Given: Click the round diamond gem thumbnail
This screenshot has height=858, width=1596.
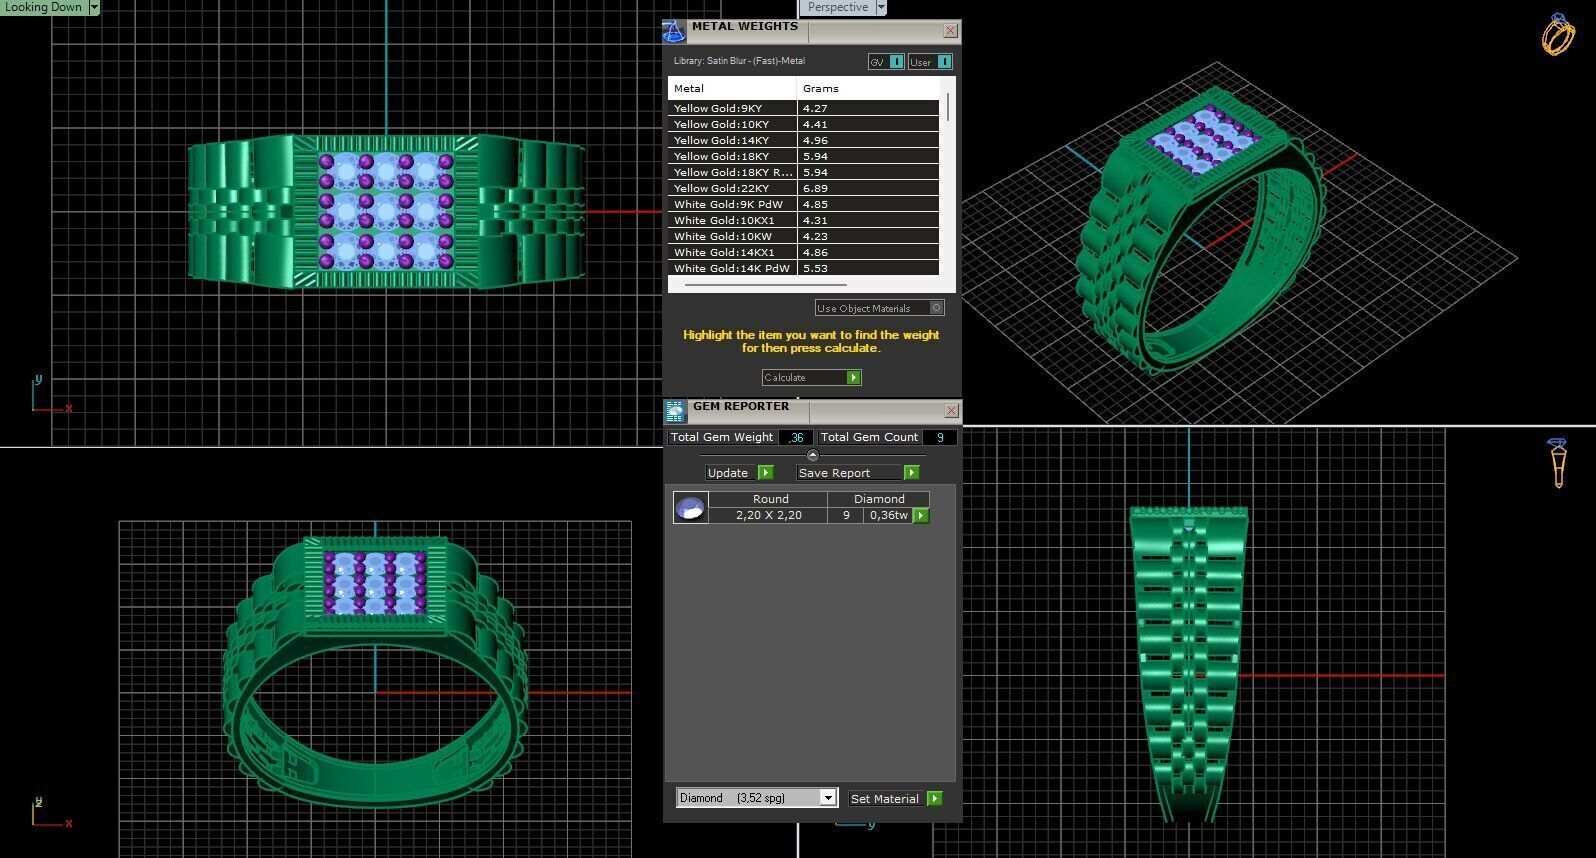Looking at the screenshot, I should (x=690, y=508).
